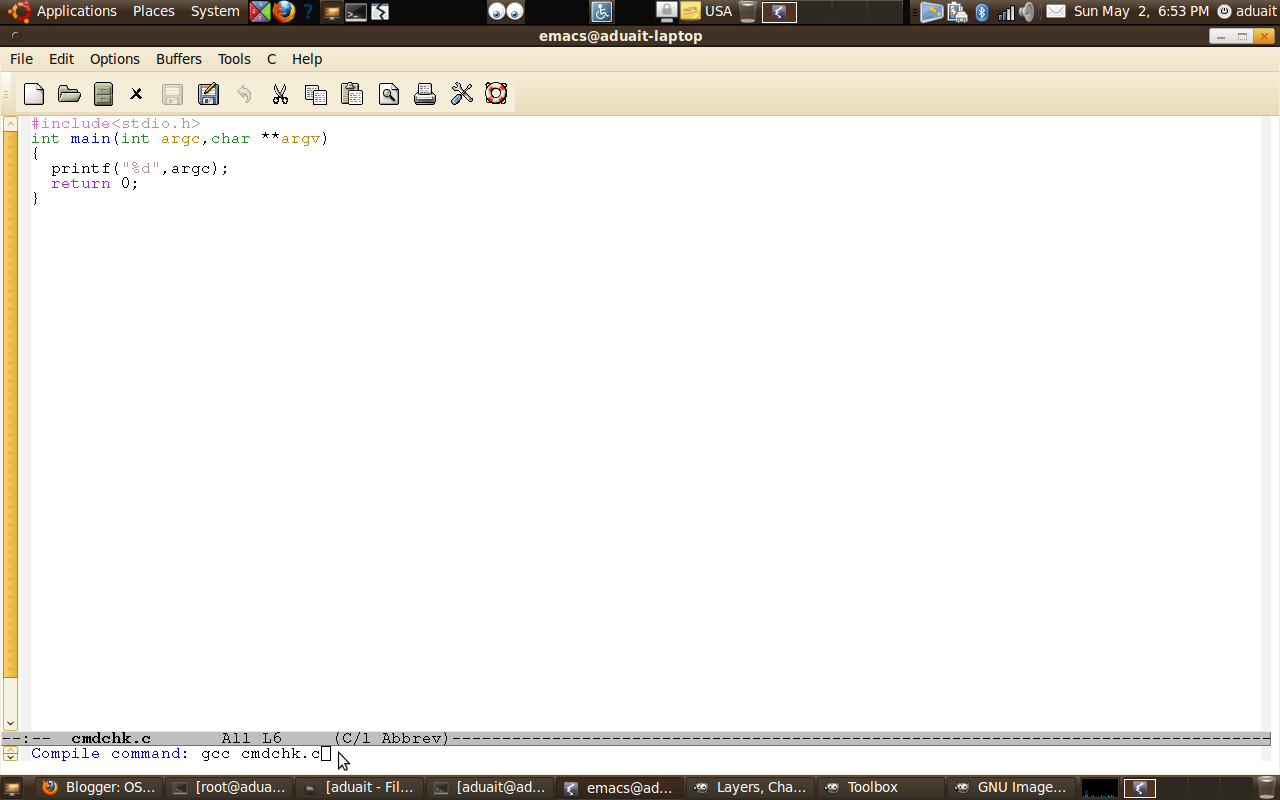Click the Bluetooth tray icon
Screen dimensions: 1280x800
982,12
